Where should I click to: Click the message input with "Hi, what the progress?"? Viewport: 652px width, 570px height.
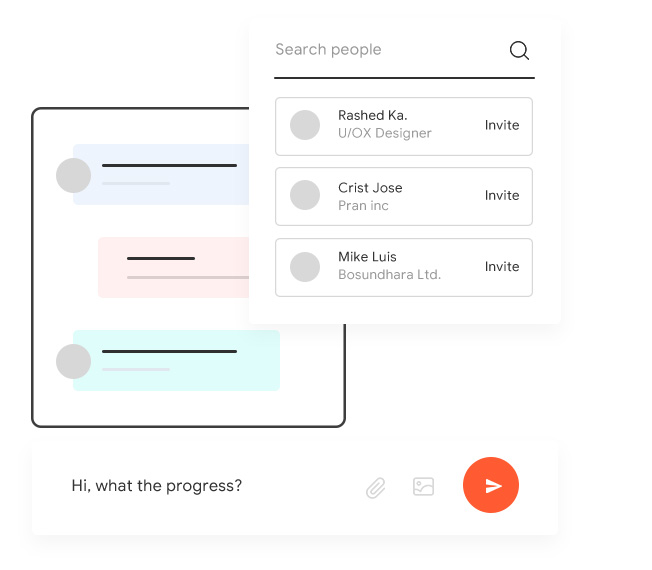coord(200,487)
